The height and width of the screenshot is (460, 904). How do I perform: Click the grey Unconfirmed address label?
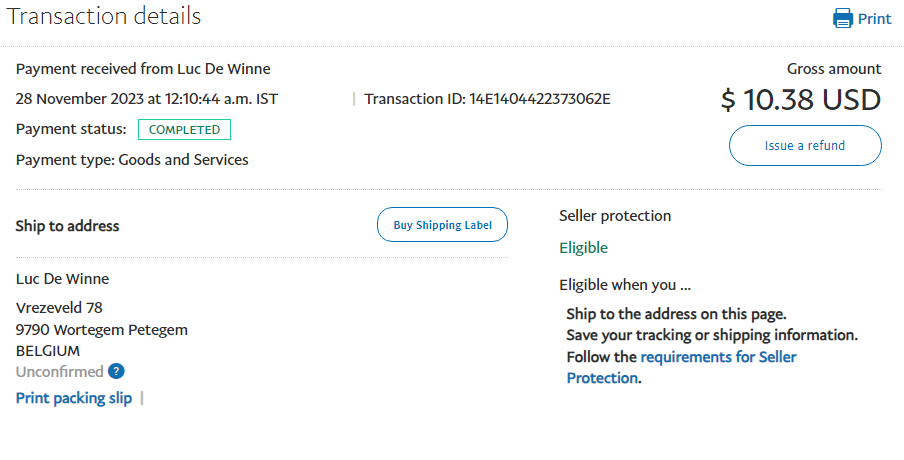point(59,372)
